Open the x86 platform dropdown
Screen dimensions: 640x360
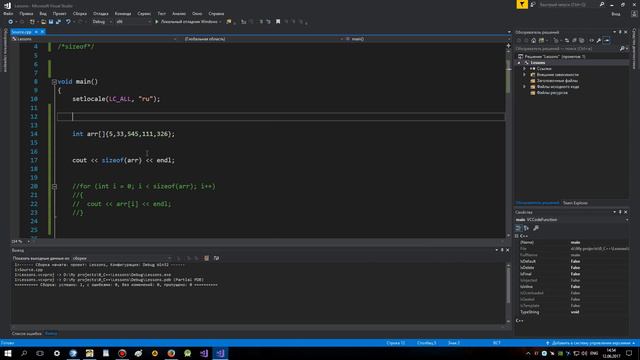133,22
